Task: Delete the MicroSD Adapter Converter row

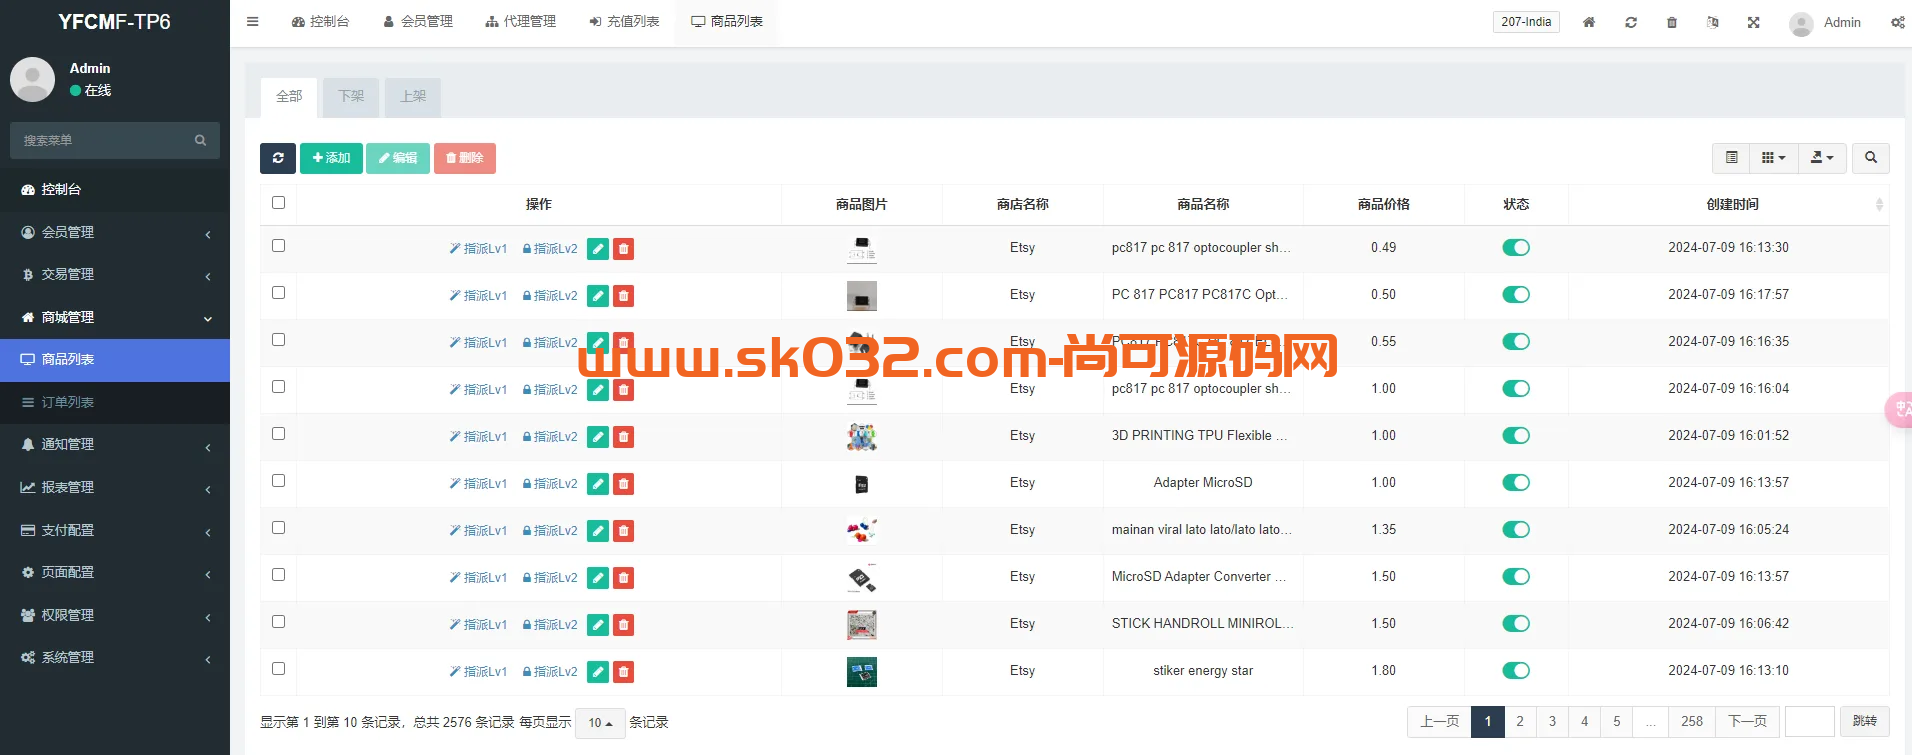Action: [x=623, y=578]
